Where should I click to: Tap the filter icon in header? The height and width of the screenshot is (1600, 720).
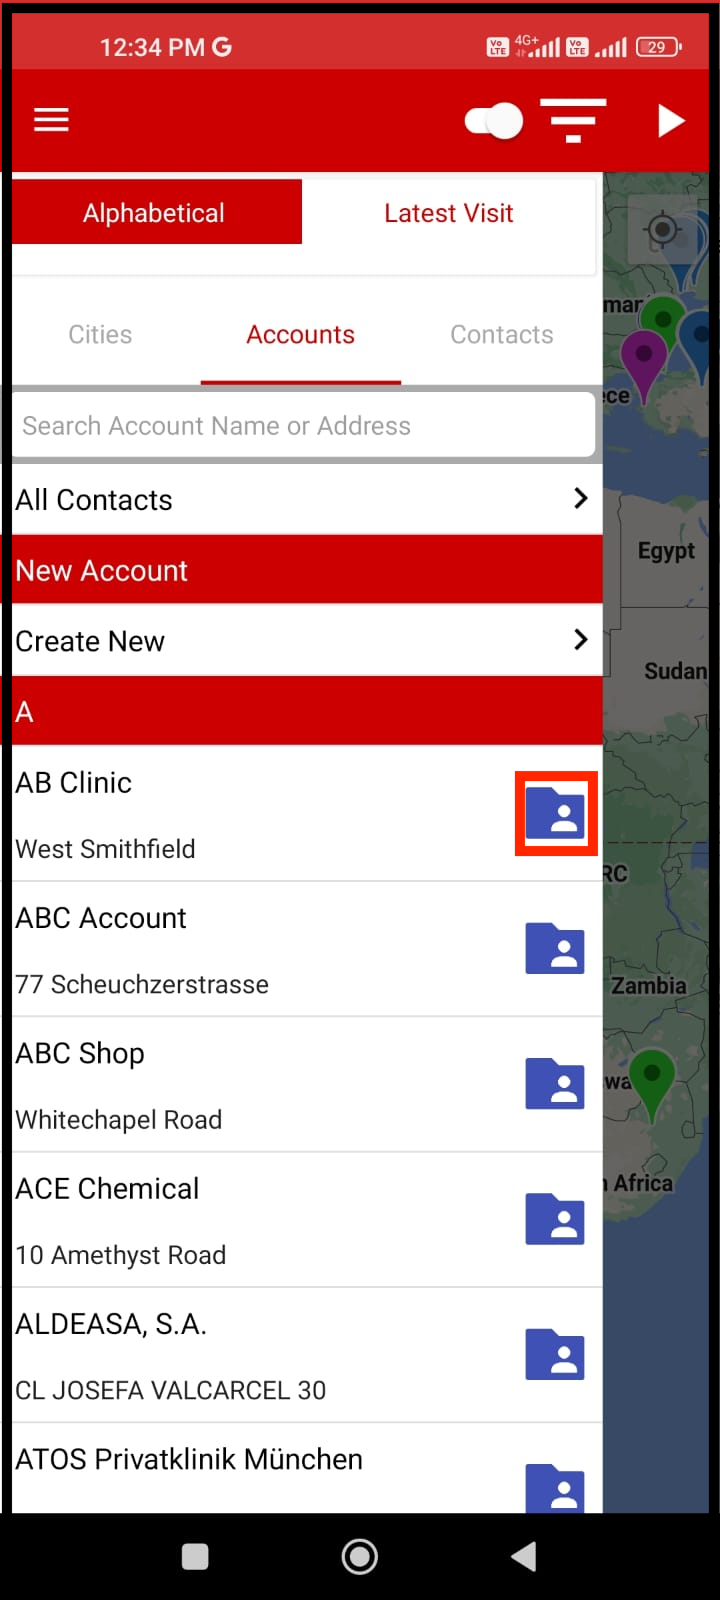click(573, 120)
